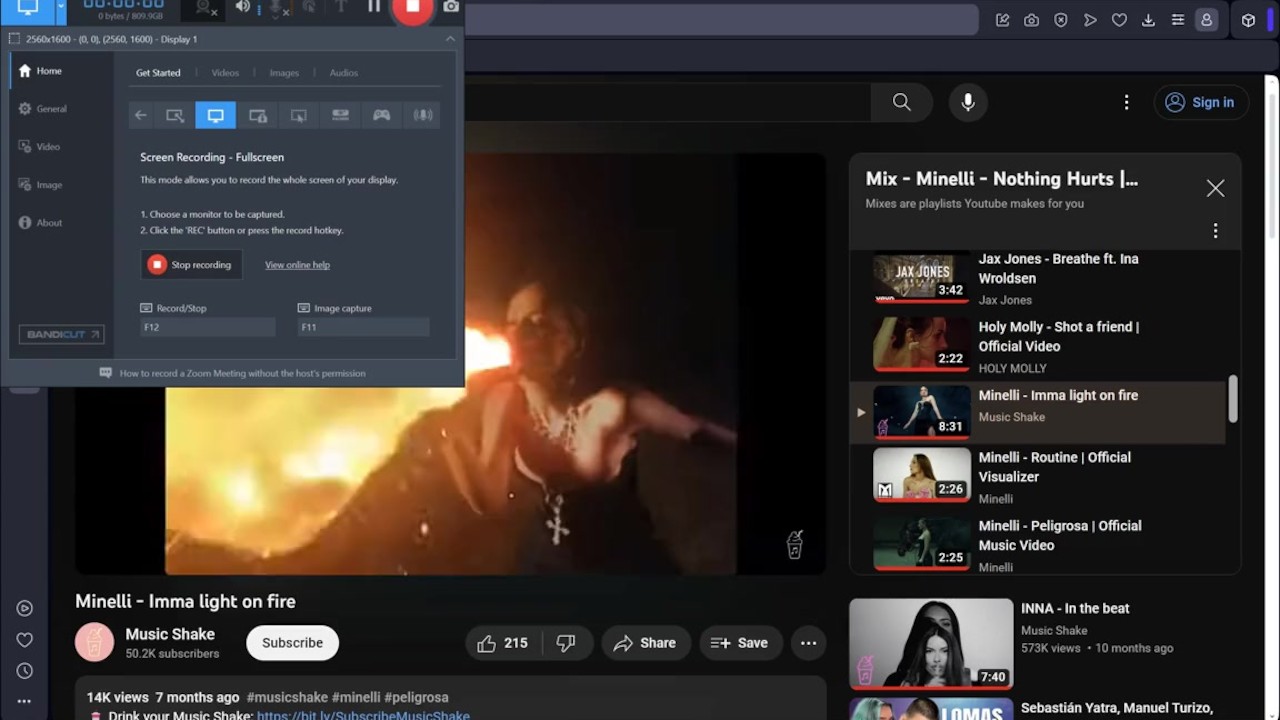Click the Stop recording button
The image size is (1280, 720).
191,265
